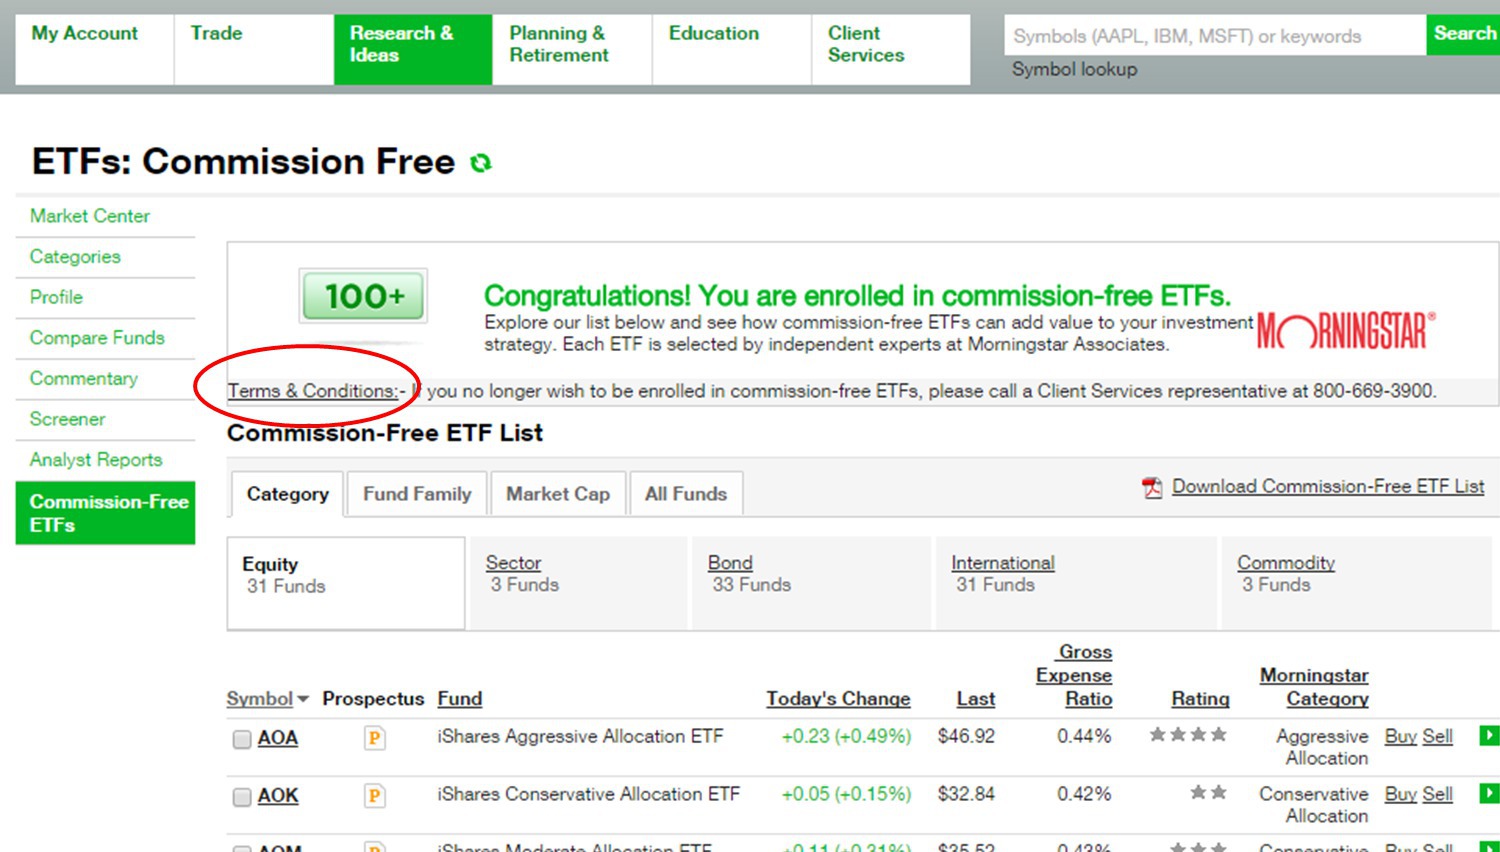
Task: Select the Bond category link
Action: click(x=730, y=563)
